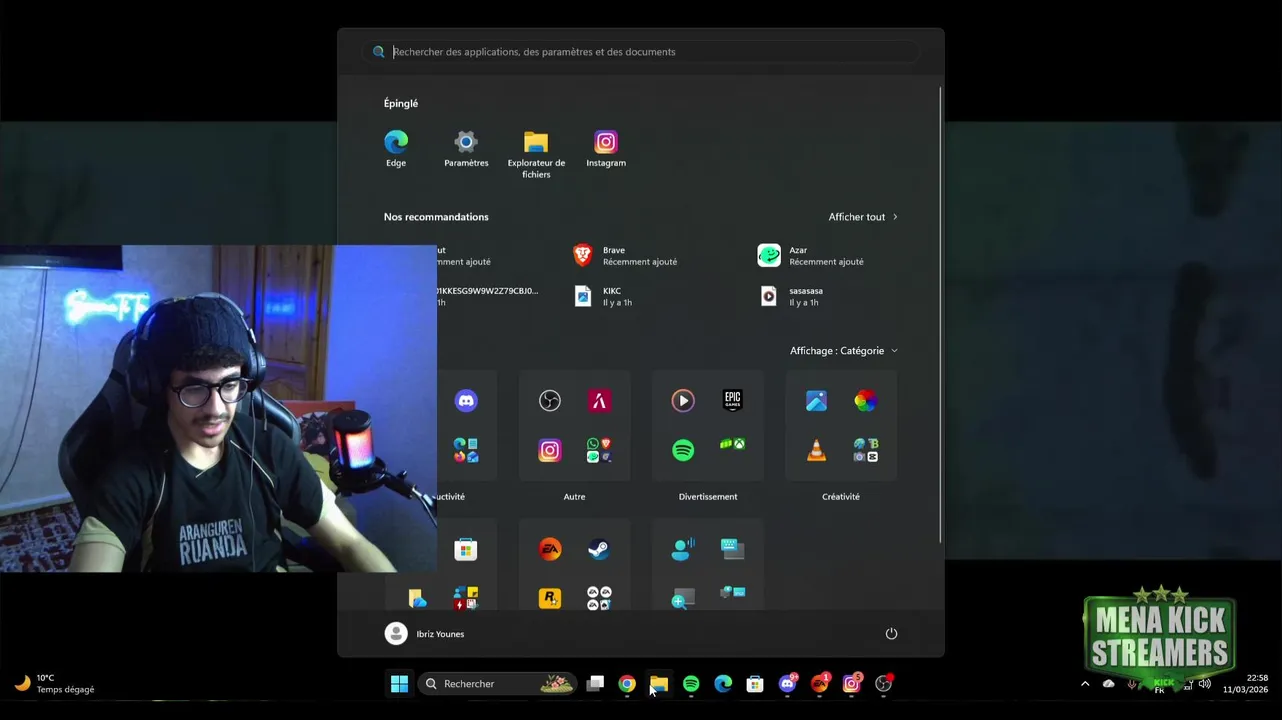Open Discord from the taskbar
This screenshot has height=720, width=1282.
(x=787, y=684)
